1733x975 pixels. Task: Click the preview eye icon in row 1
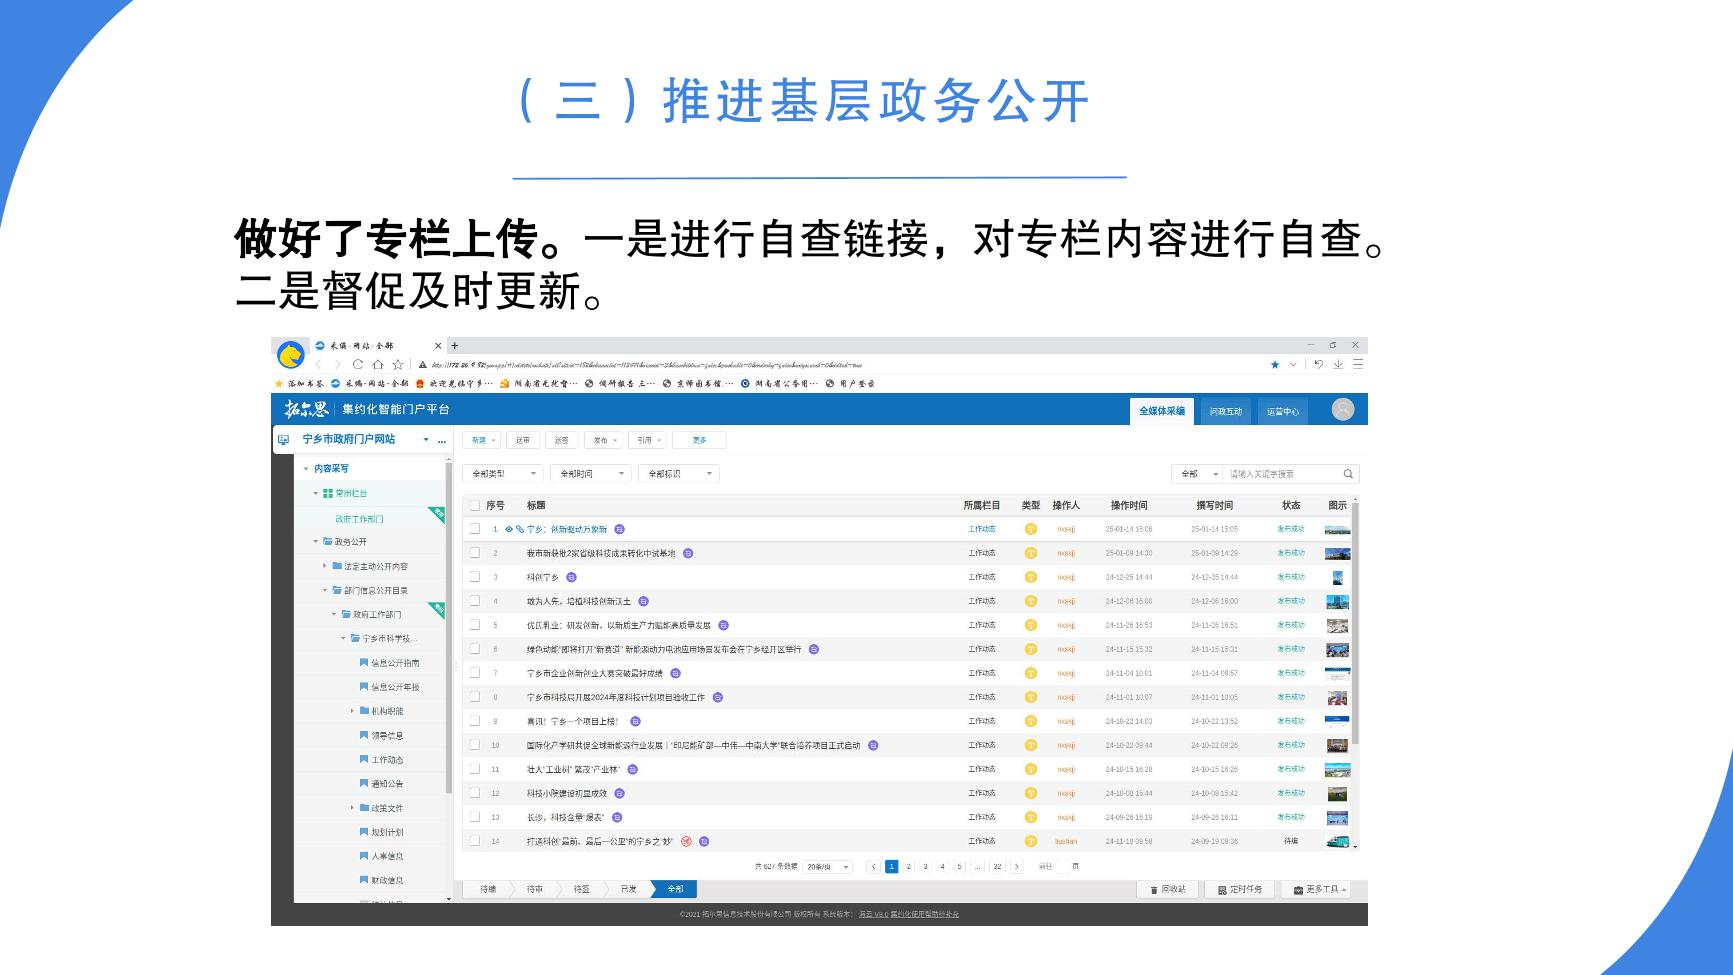point(509,529)
